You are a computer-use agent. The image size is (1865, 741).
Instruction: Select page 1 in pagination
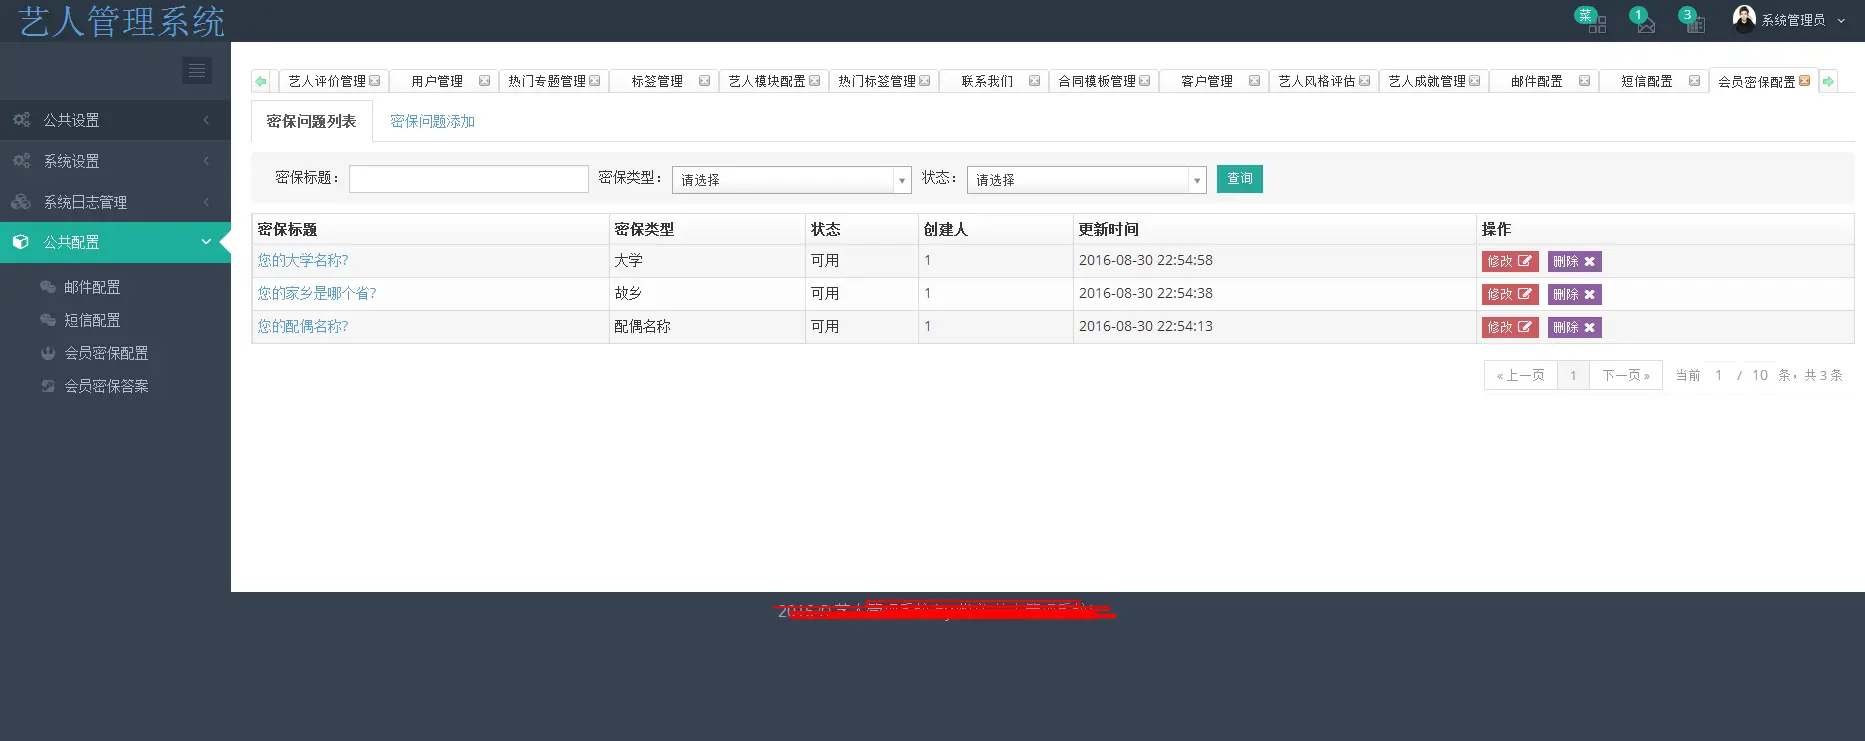pos(1573,375)
